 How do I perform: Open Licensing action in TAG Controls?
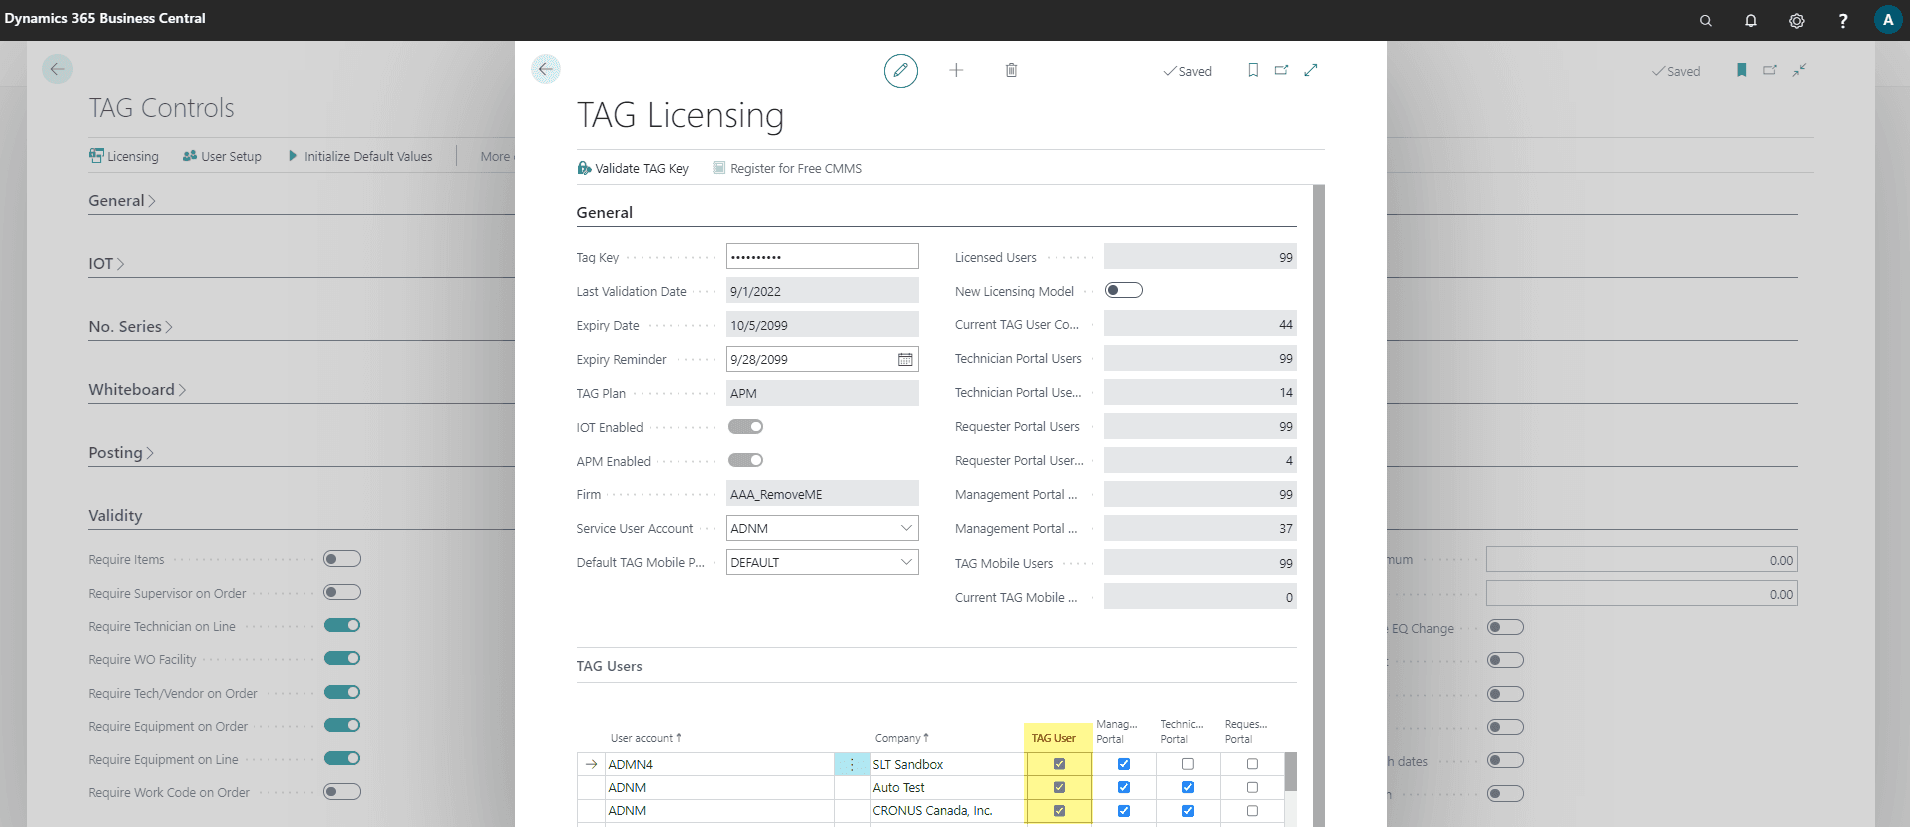pyautogui.click(x=124, y=156)
